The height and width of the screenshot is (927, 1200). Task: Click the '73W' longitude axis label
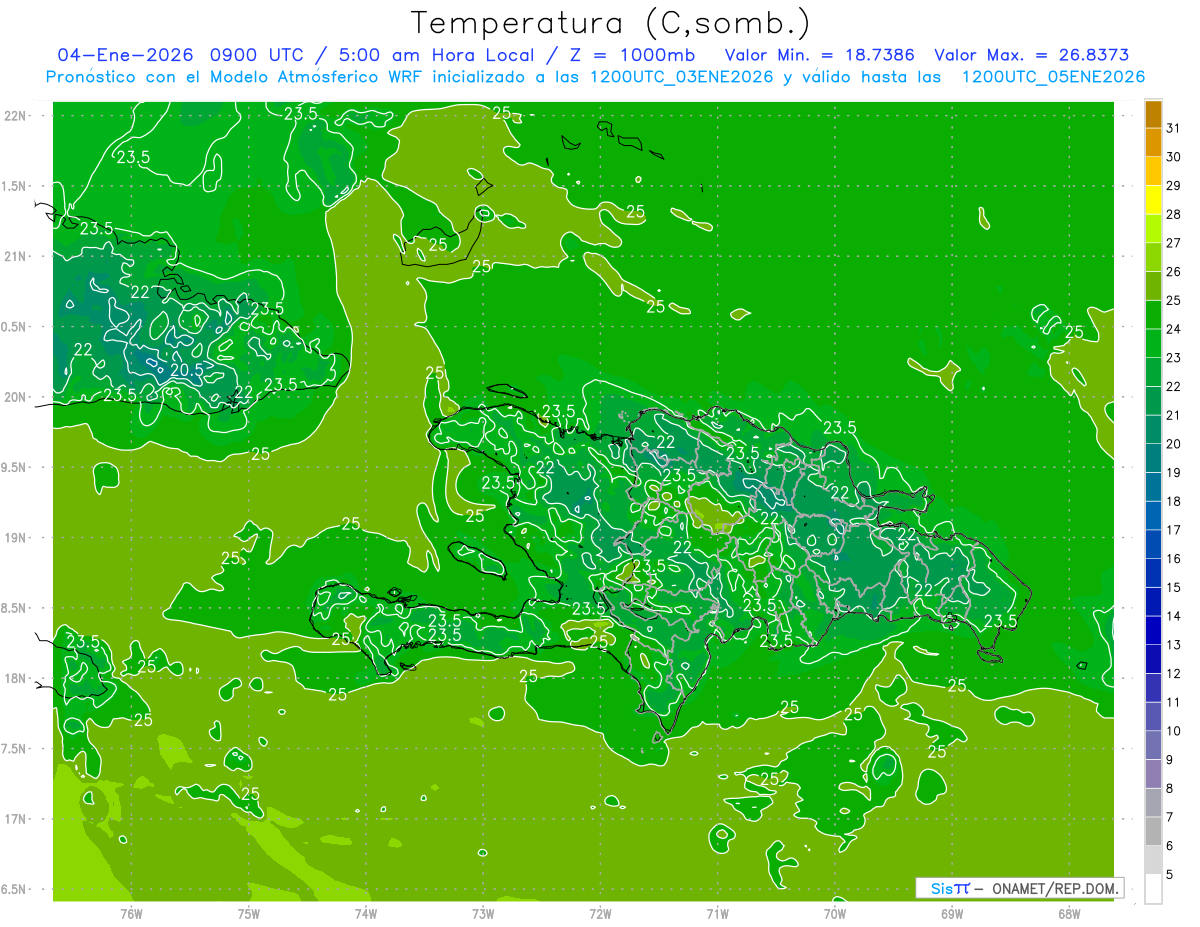point(483,913)
